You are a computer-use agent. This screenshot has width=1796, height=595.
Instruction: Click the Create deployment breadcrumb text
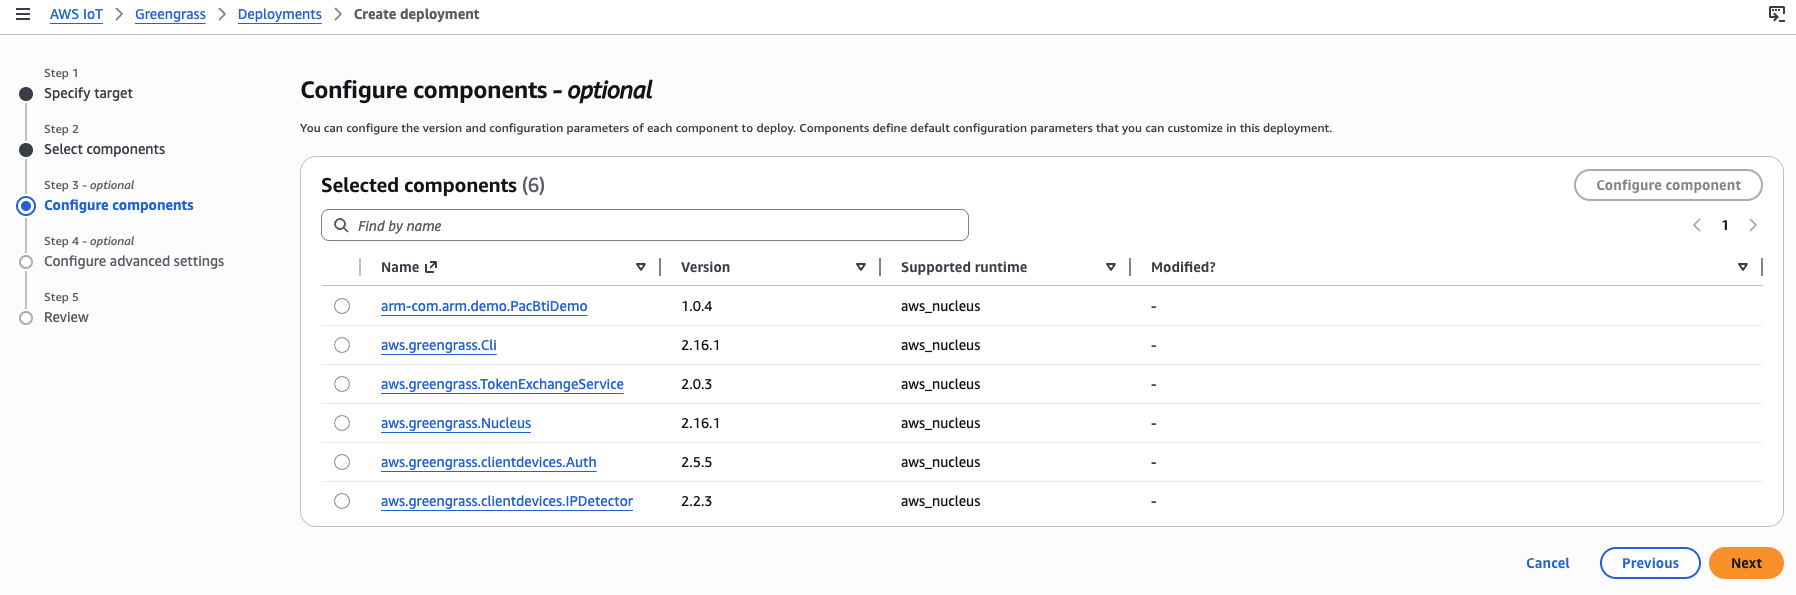tap(416, 14)
